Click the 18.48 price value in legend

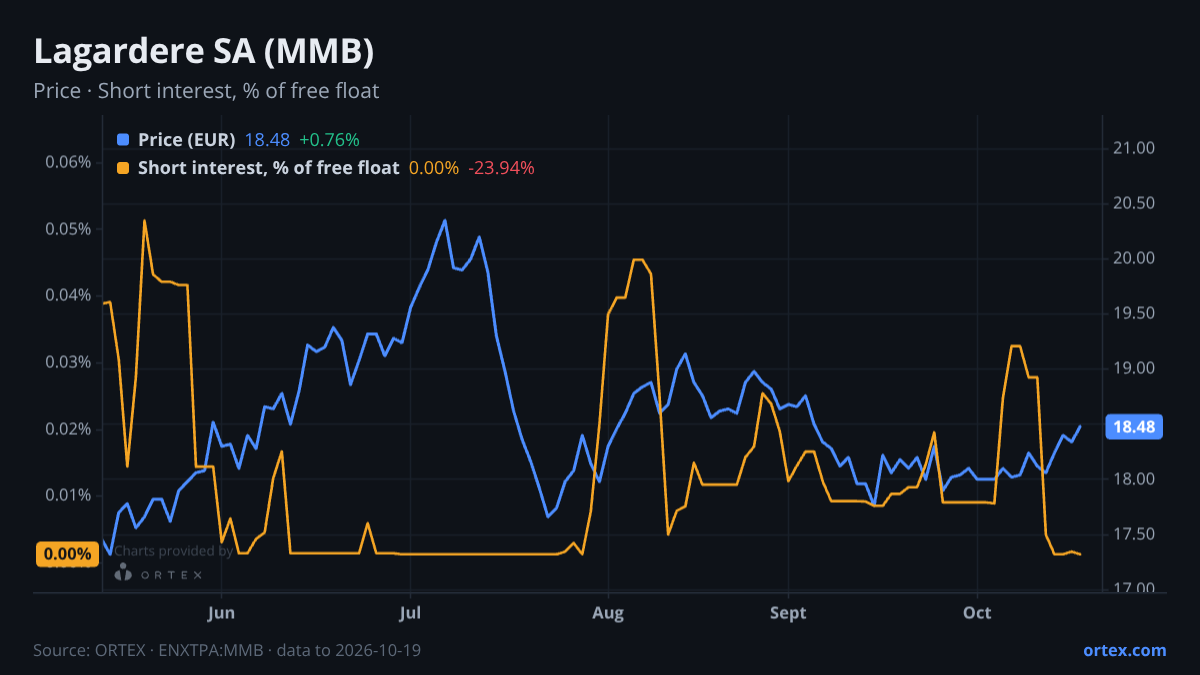[267, 140]
